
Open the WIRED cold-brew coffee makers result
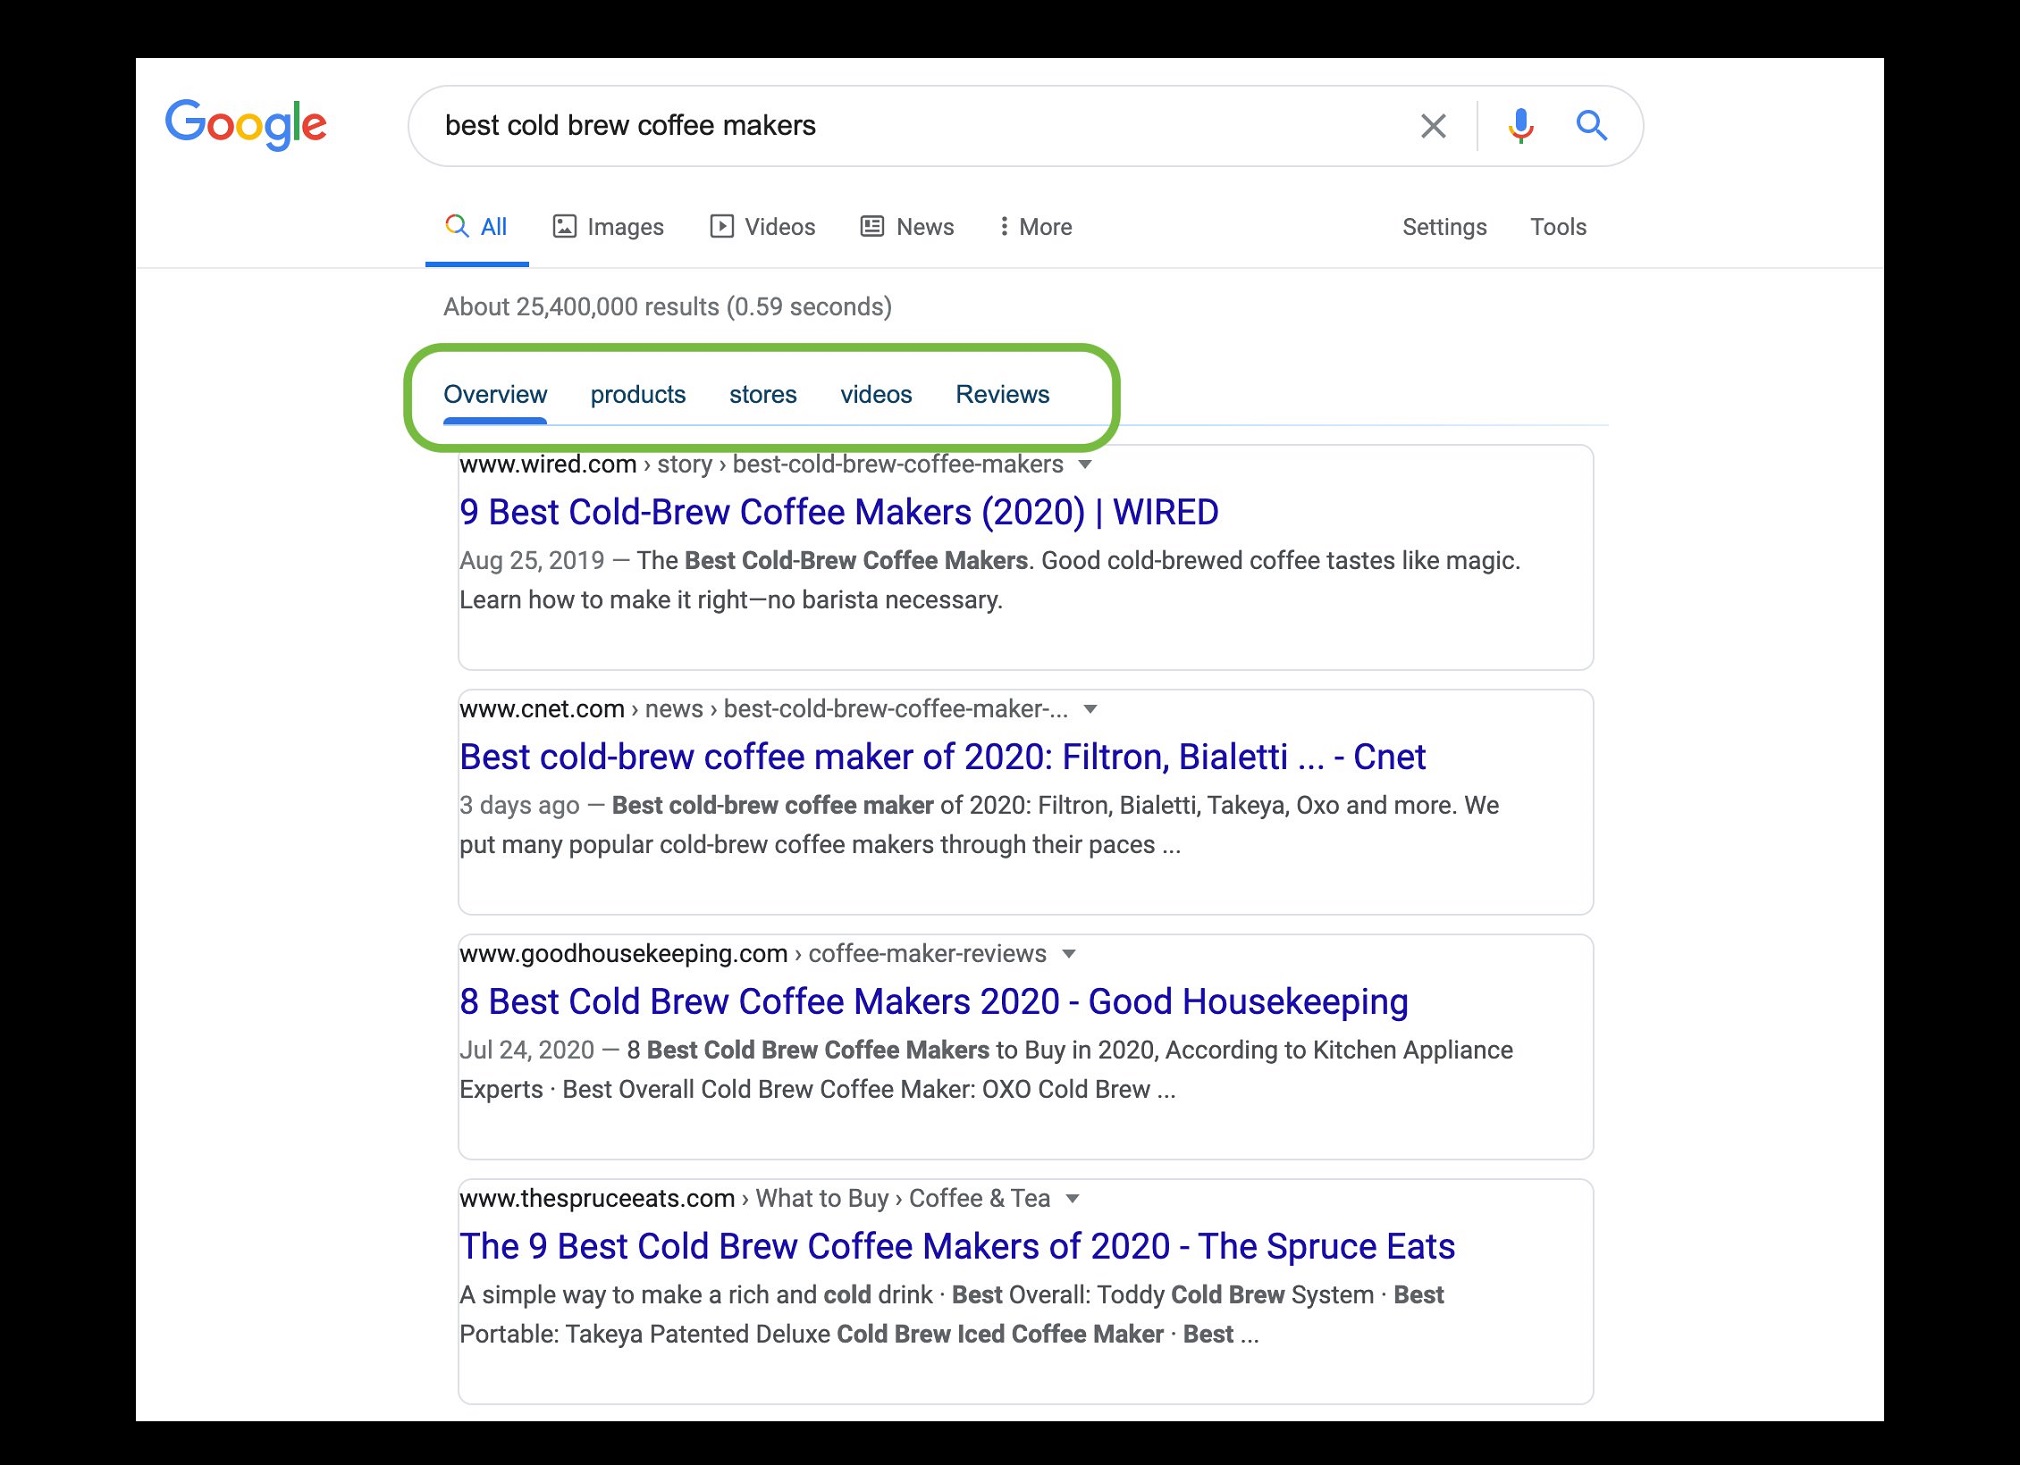click(838, 512)
